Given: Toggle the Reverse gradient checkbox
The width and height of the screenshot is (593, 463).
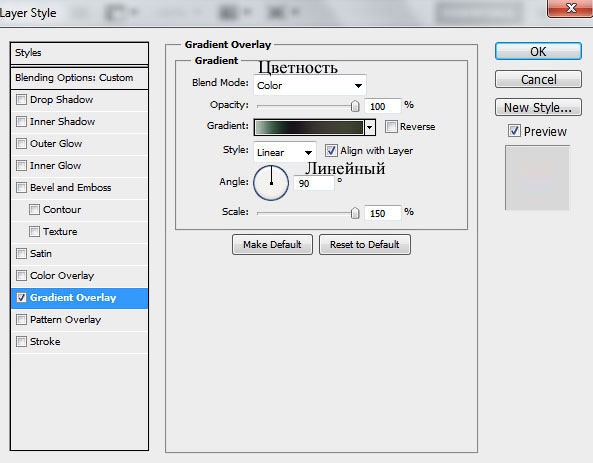Looking at the screenshot, I should 391,126.
